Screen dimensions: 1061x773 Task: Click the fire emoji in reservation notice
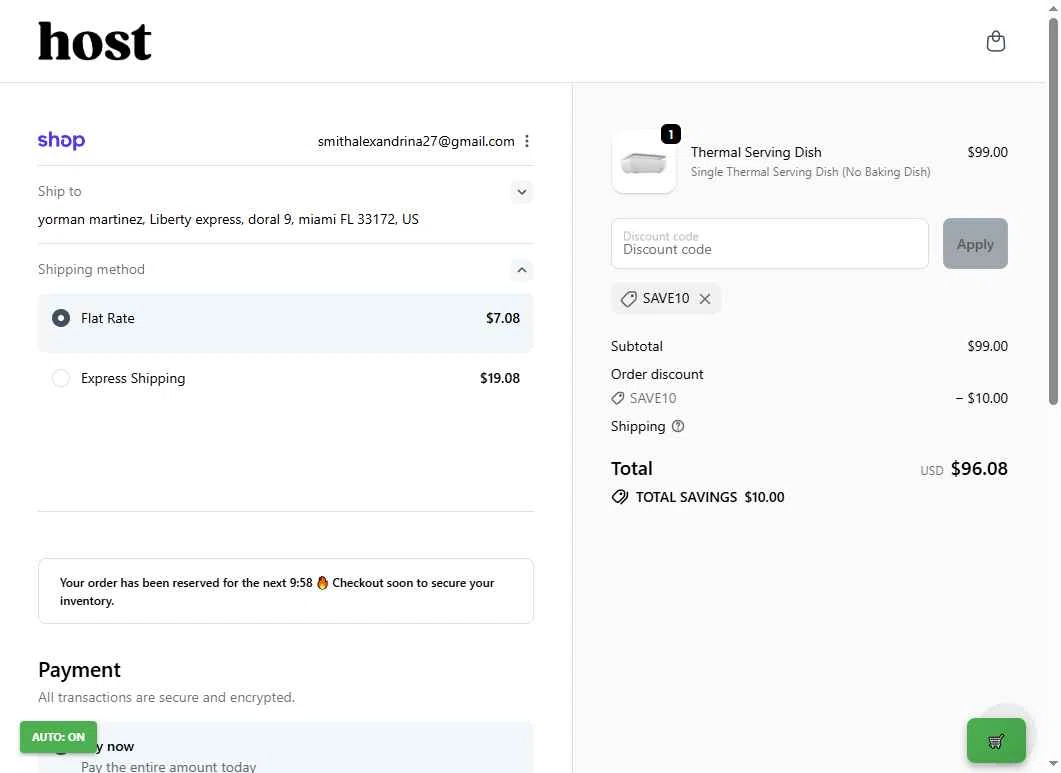click(322, 583)
